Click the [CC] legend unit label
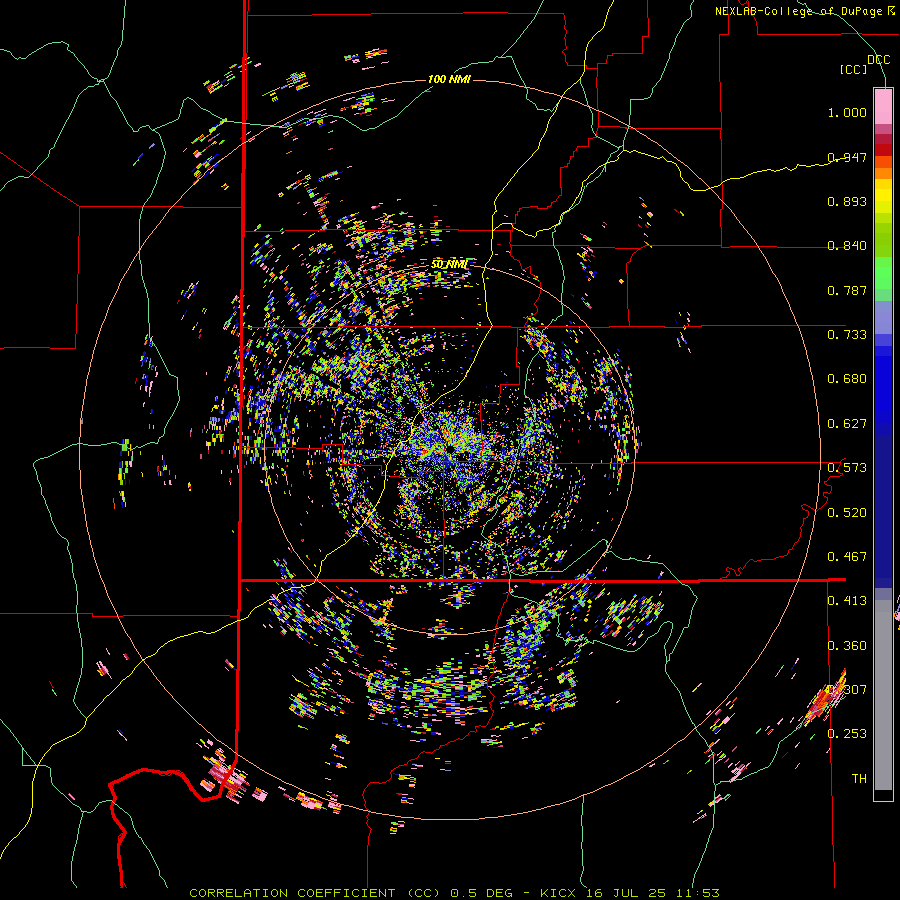Viewport: 900px width, 900px height. coord(854,69)
